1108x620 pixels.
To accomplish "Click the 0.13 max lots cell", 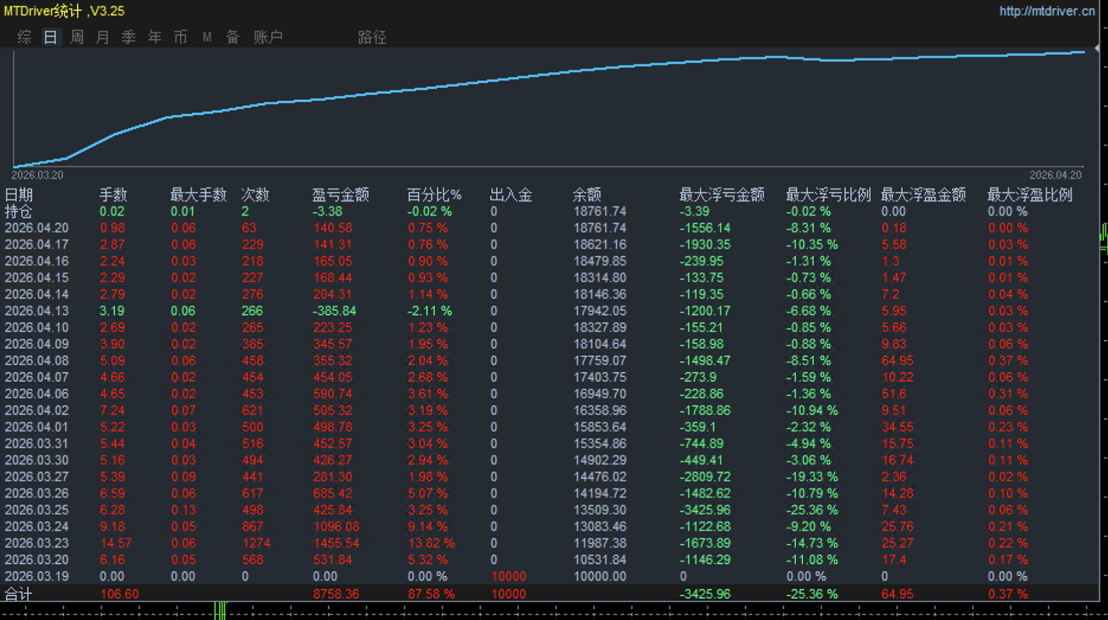I will click(184, 510).
